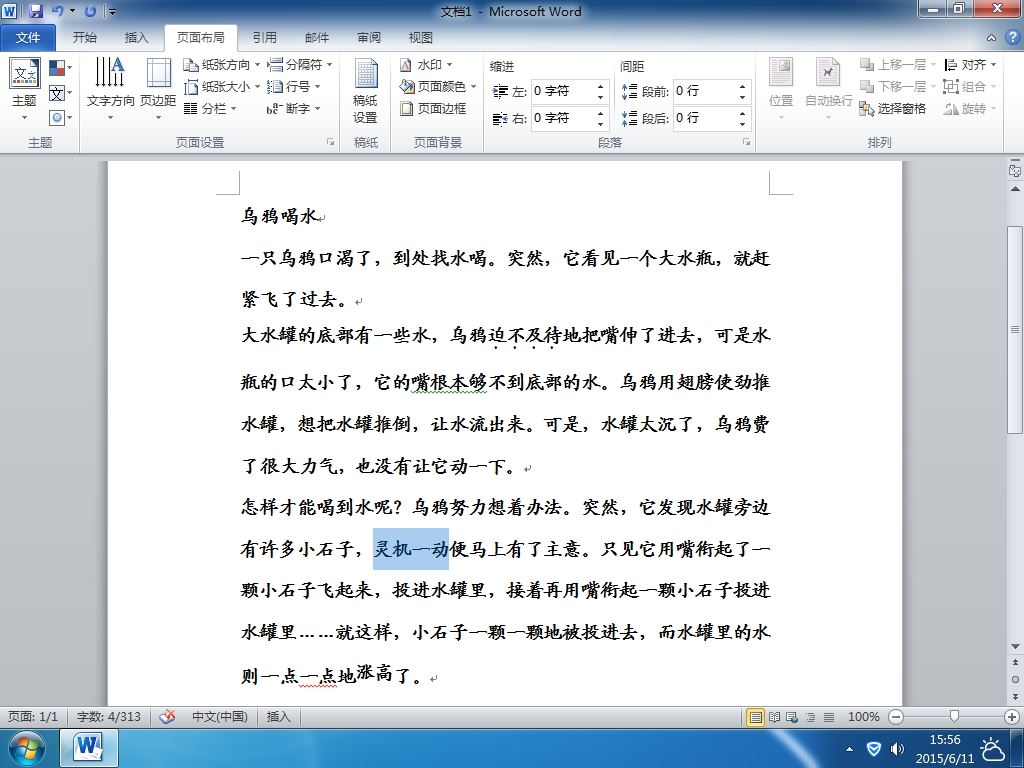Click the left indent input field

click(x=562, y=91)
